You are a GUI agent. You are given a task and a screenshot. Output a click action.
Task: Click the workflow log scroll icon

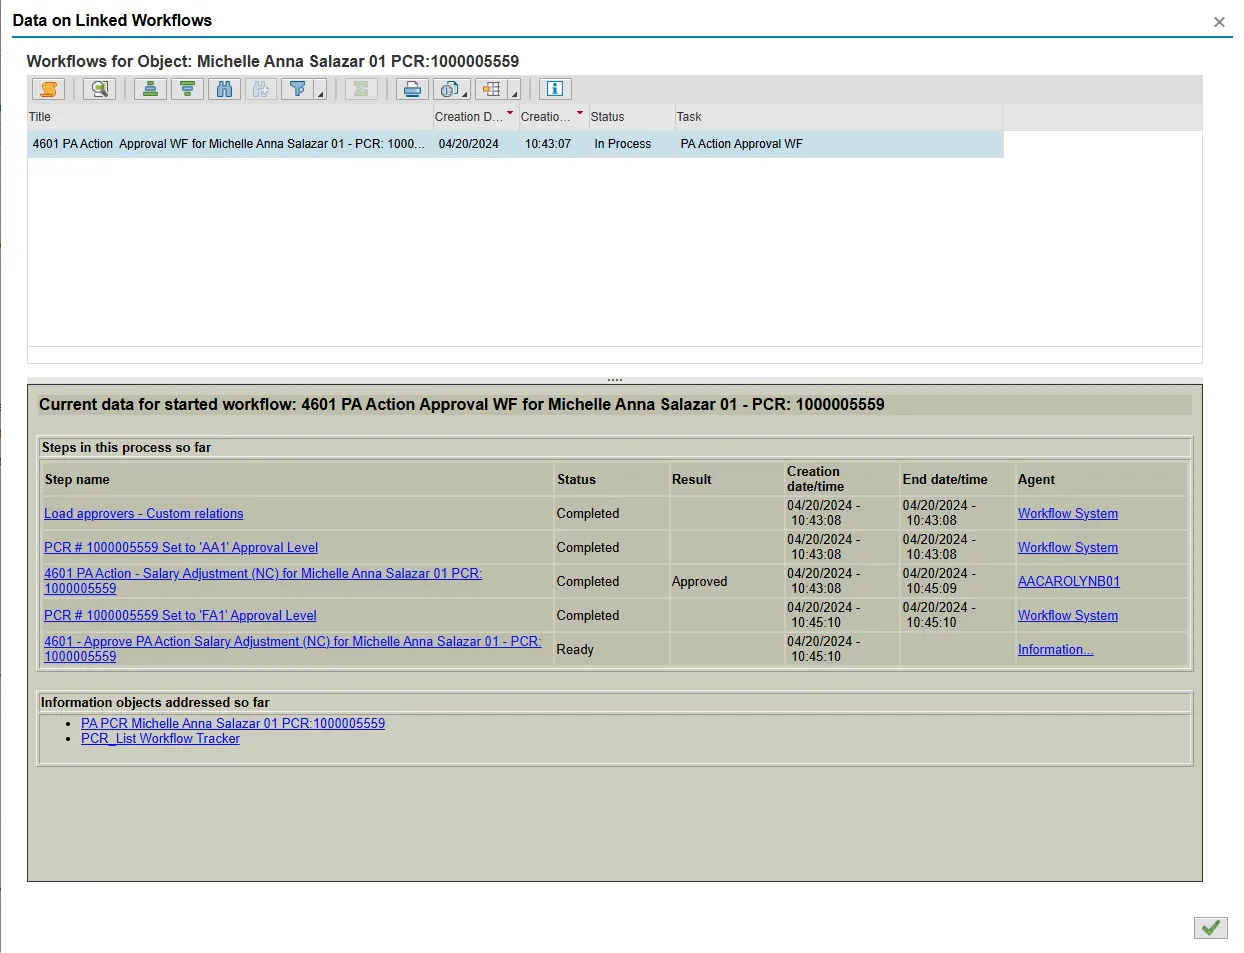[48, 89]
